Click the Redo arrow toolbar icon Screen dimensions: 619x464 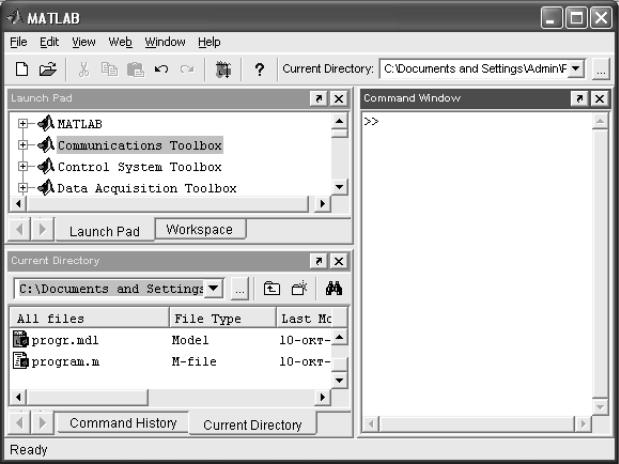pos(187,70)
